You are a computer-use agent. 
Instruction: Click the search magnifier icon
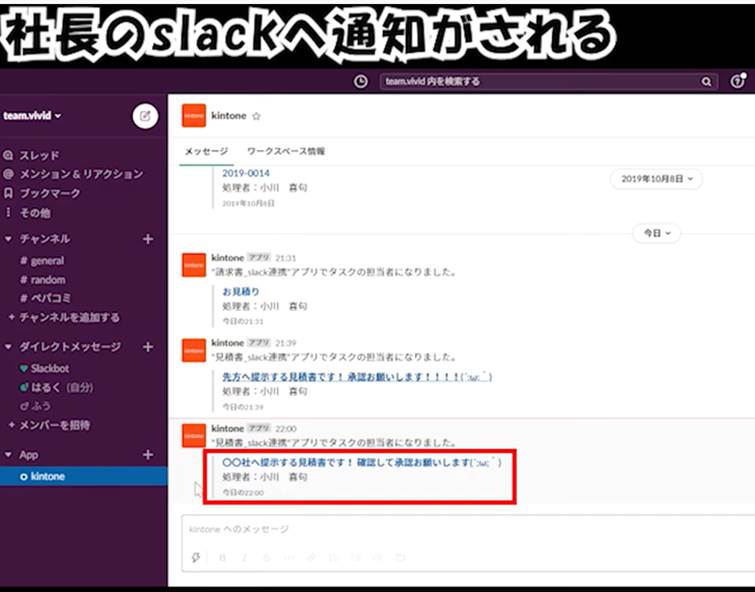tap(706, 81)
